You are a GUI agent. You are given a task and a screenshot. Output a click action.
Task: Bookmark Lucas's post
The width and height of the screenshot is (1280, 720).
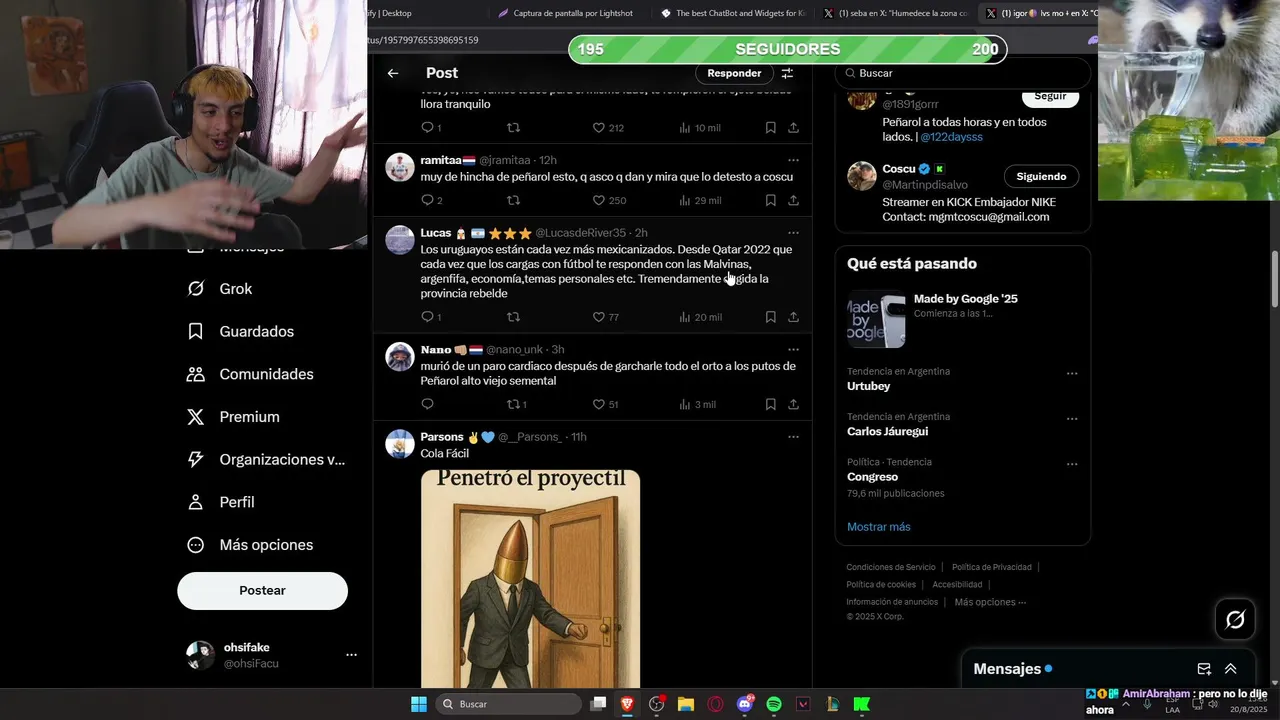pyautogui.click(x=770, y=317)
